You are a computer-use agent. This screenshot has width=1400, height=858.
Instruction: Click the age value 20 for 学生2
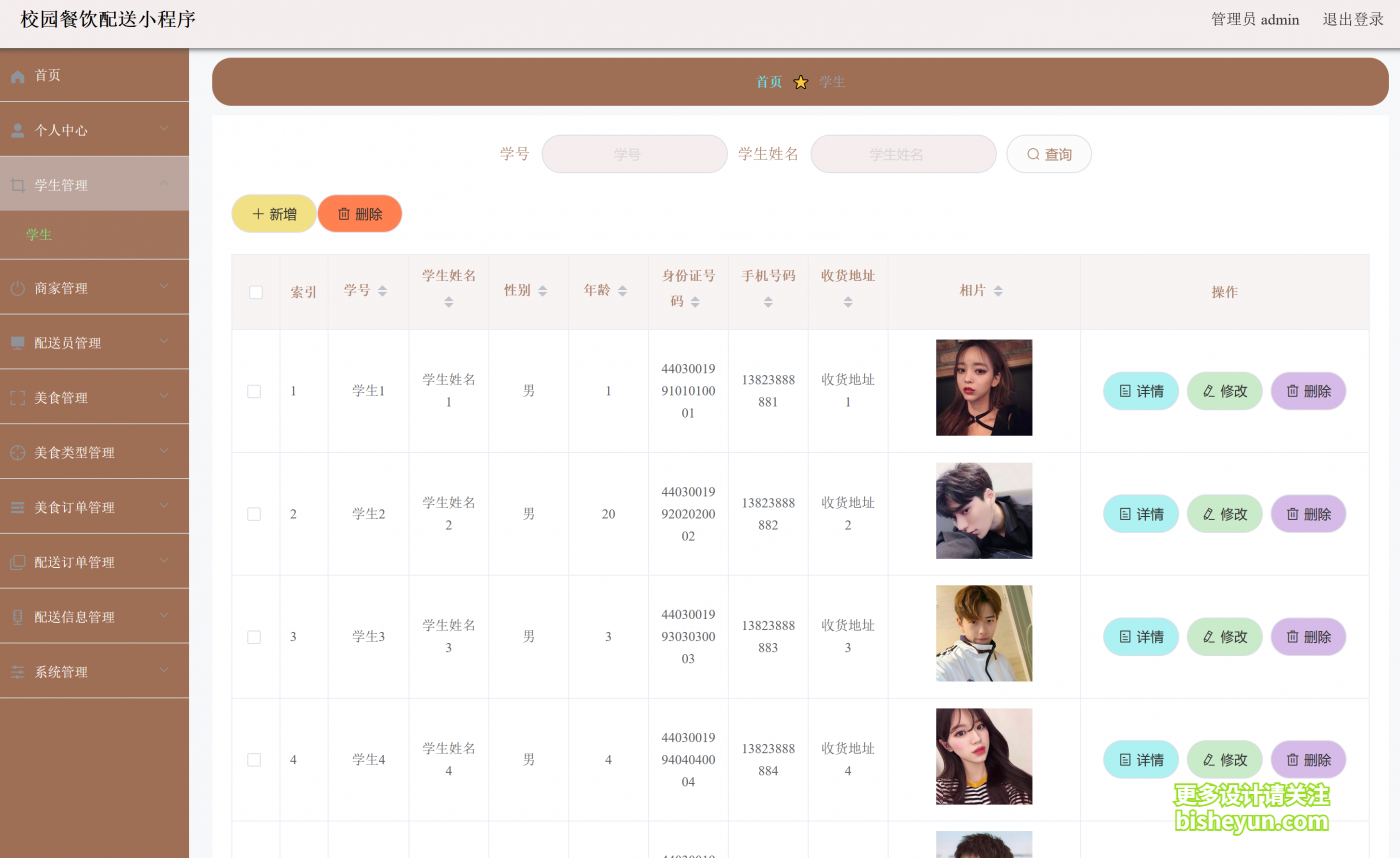pos(608,514)
